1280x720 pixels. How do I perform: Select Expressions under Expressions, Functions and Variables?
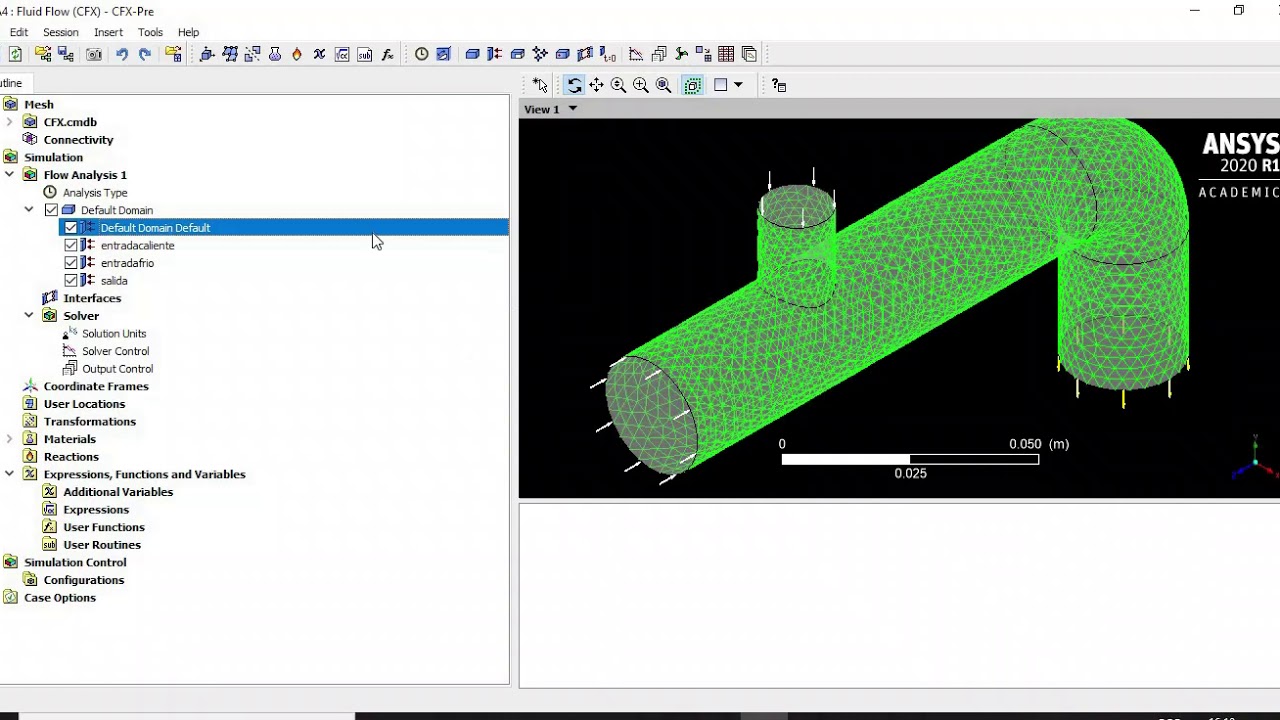click(x=96, y=510)
